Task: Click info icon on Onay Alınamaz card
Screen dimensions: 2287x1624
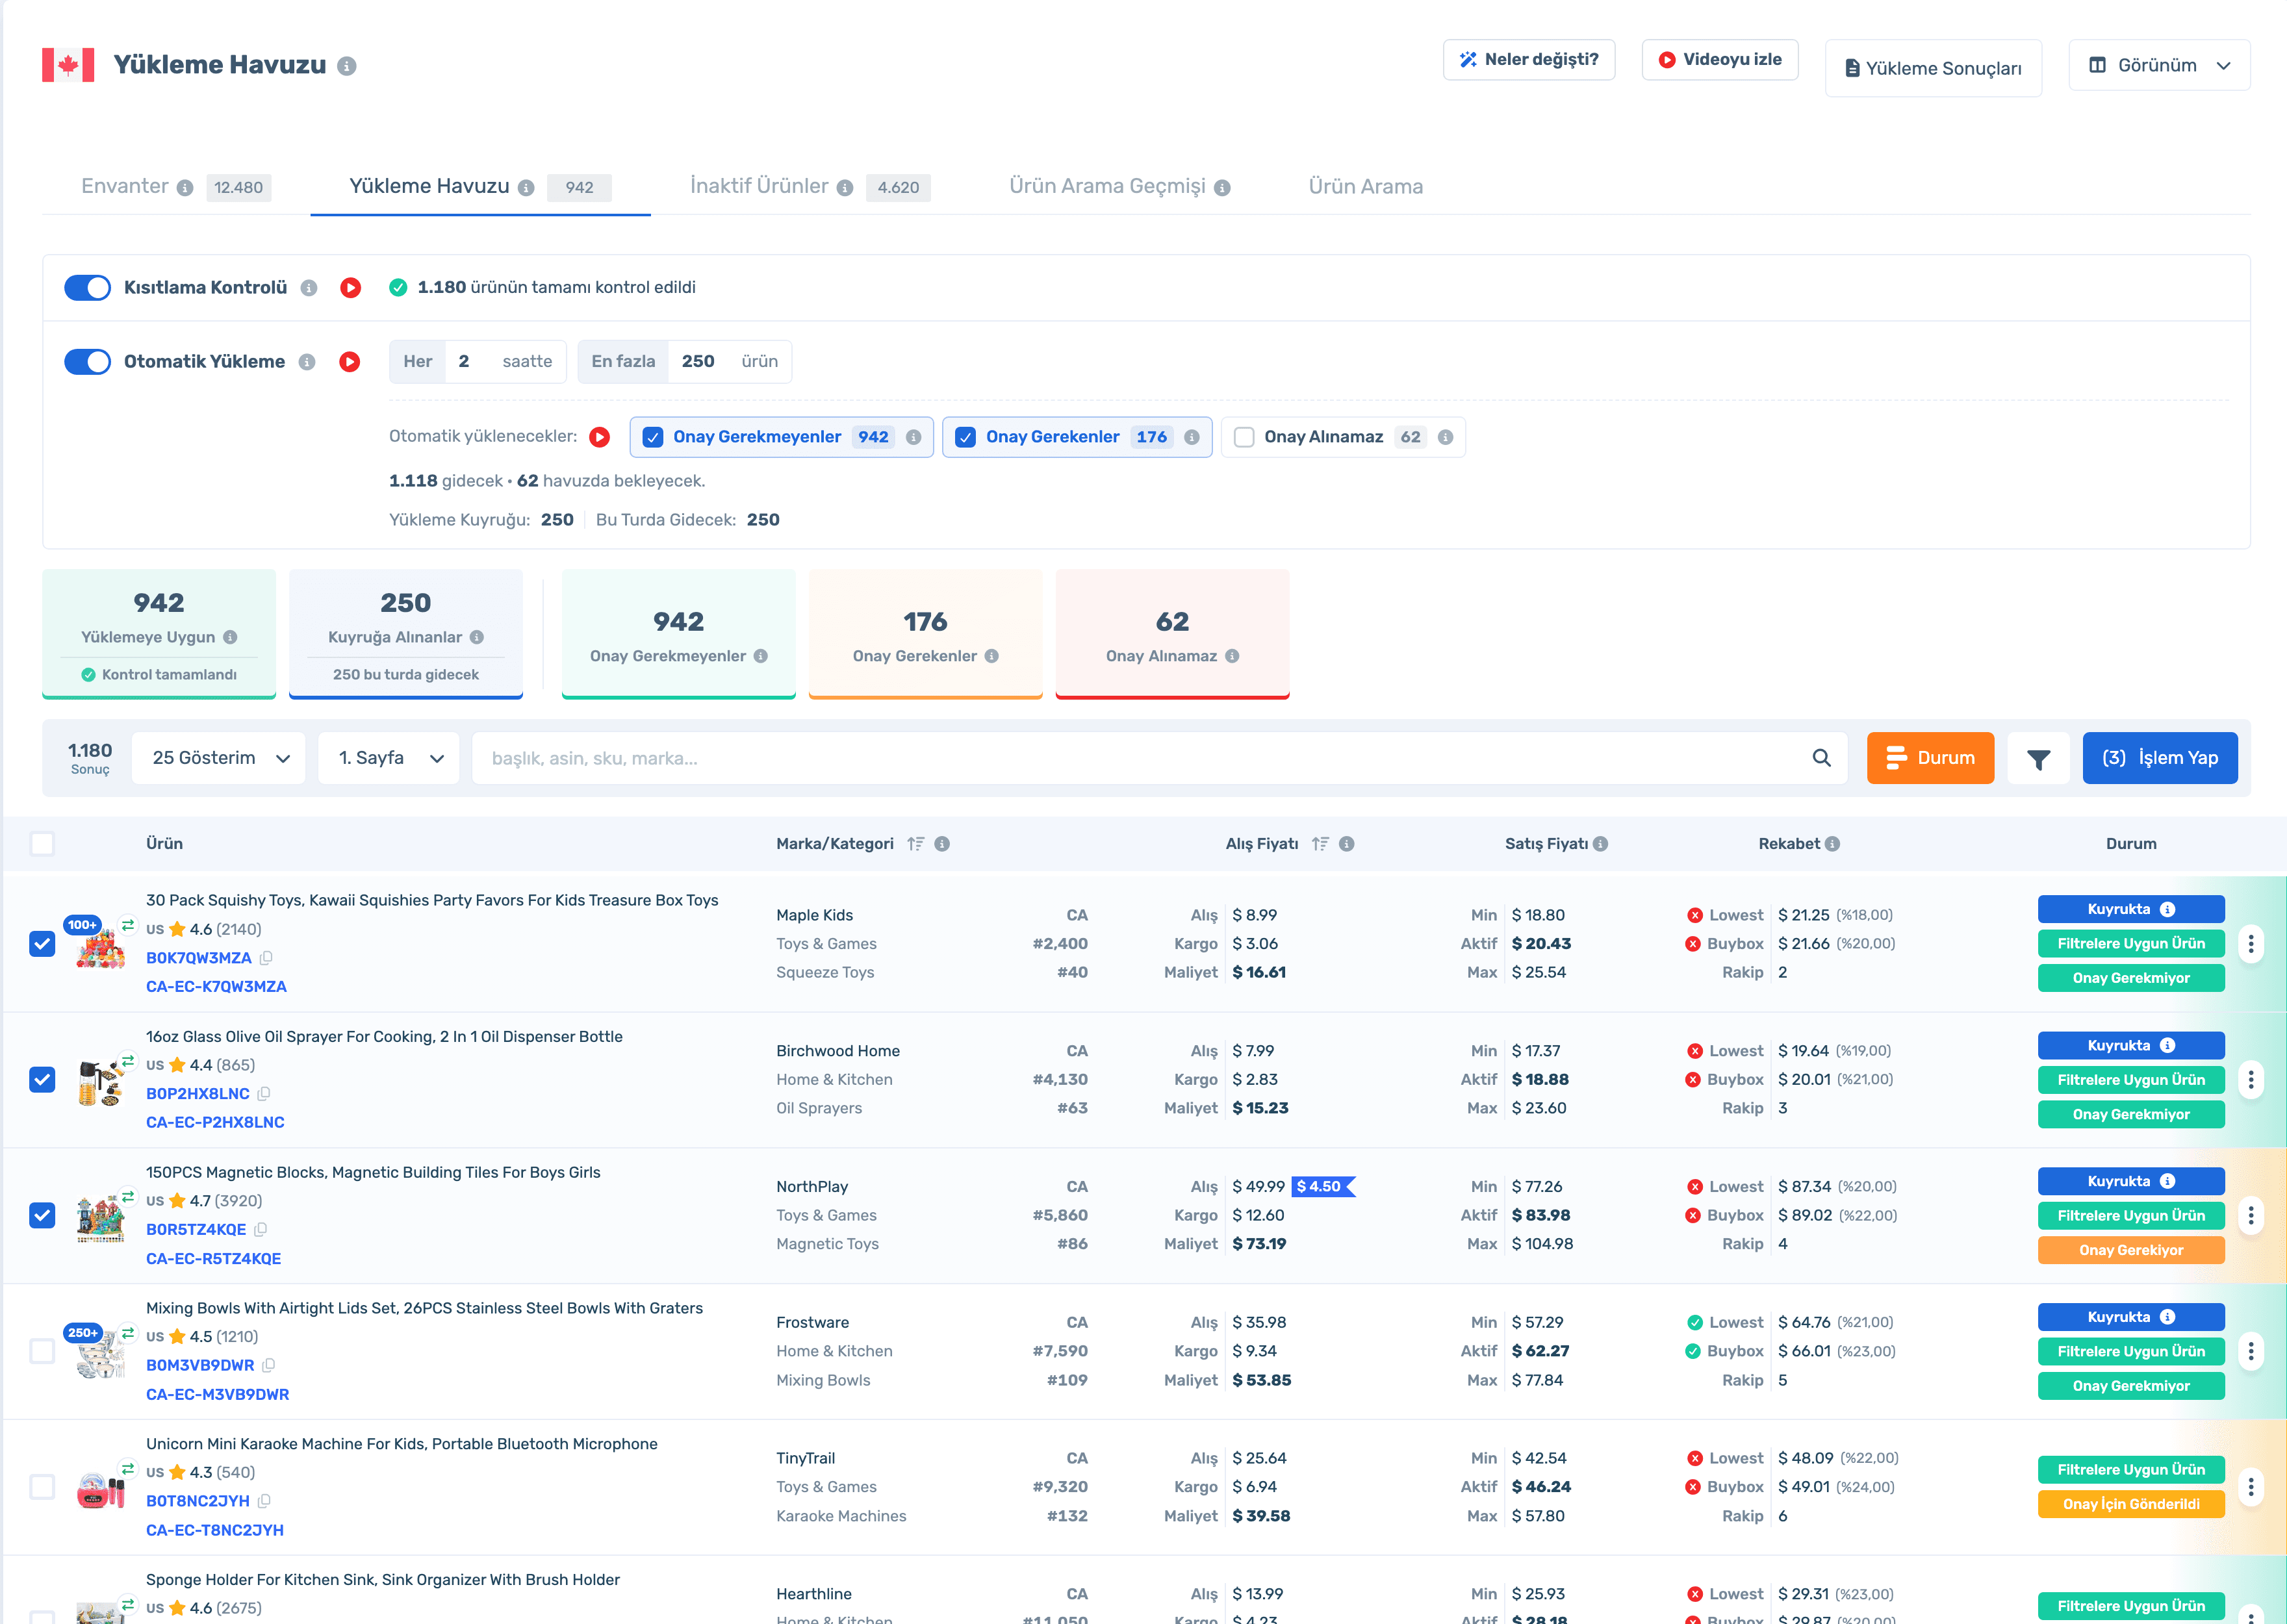Action: pos(1232,656)
